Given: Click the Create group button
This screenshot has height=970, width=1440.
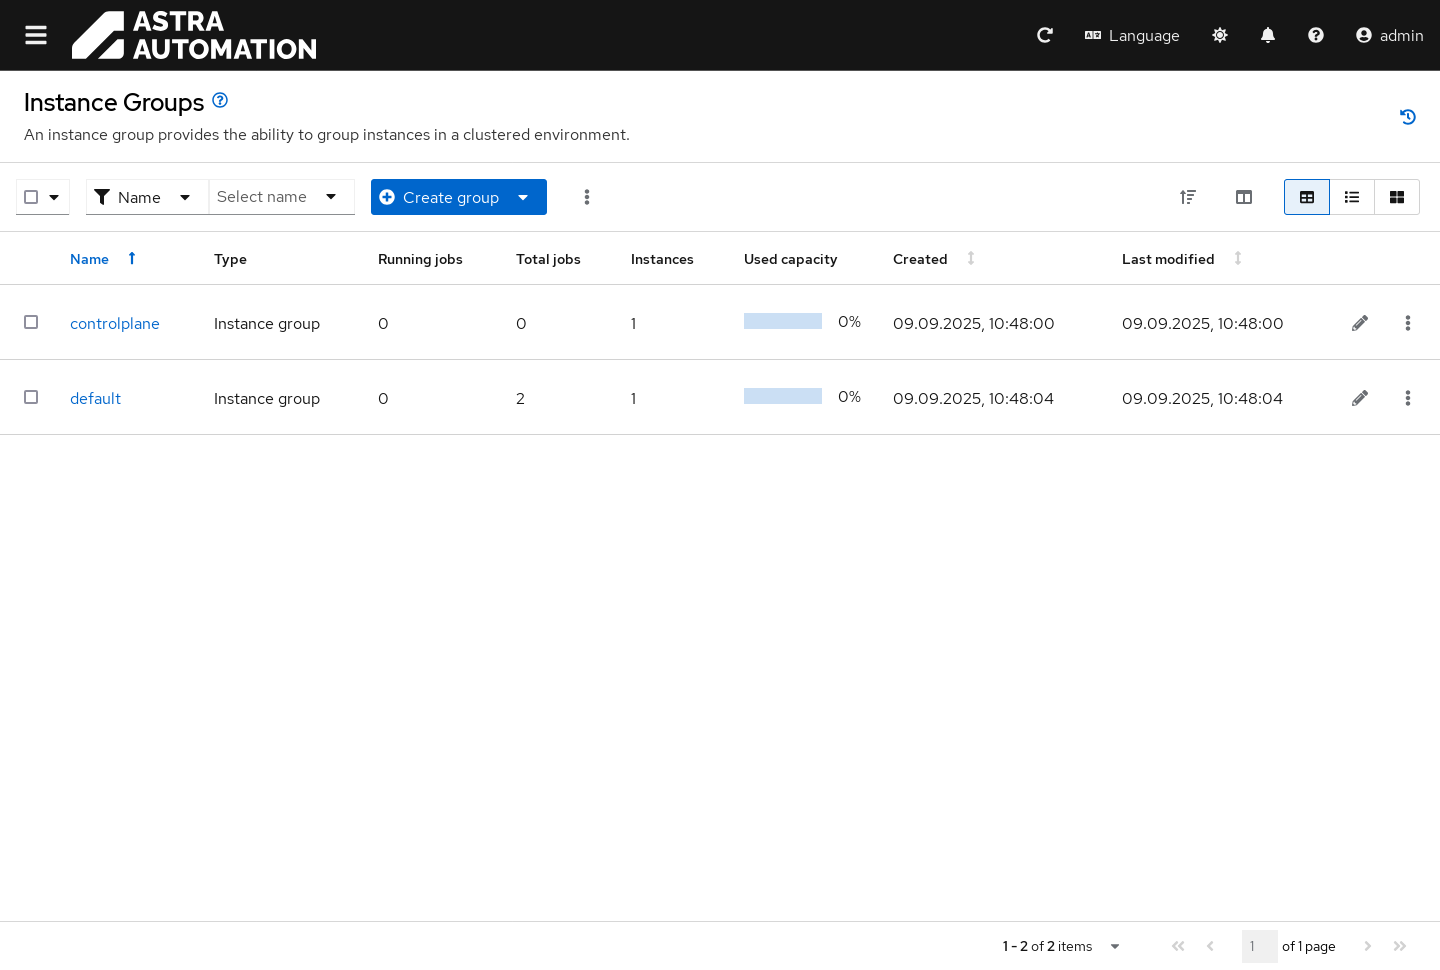Looking at the screenshot, I should coord(440,197).
